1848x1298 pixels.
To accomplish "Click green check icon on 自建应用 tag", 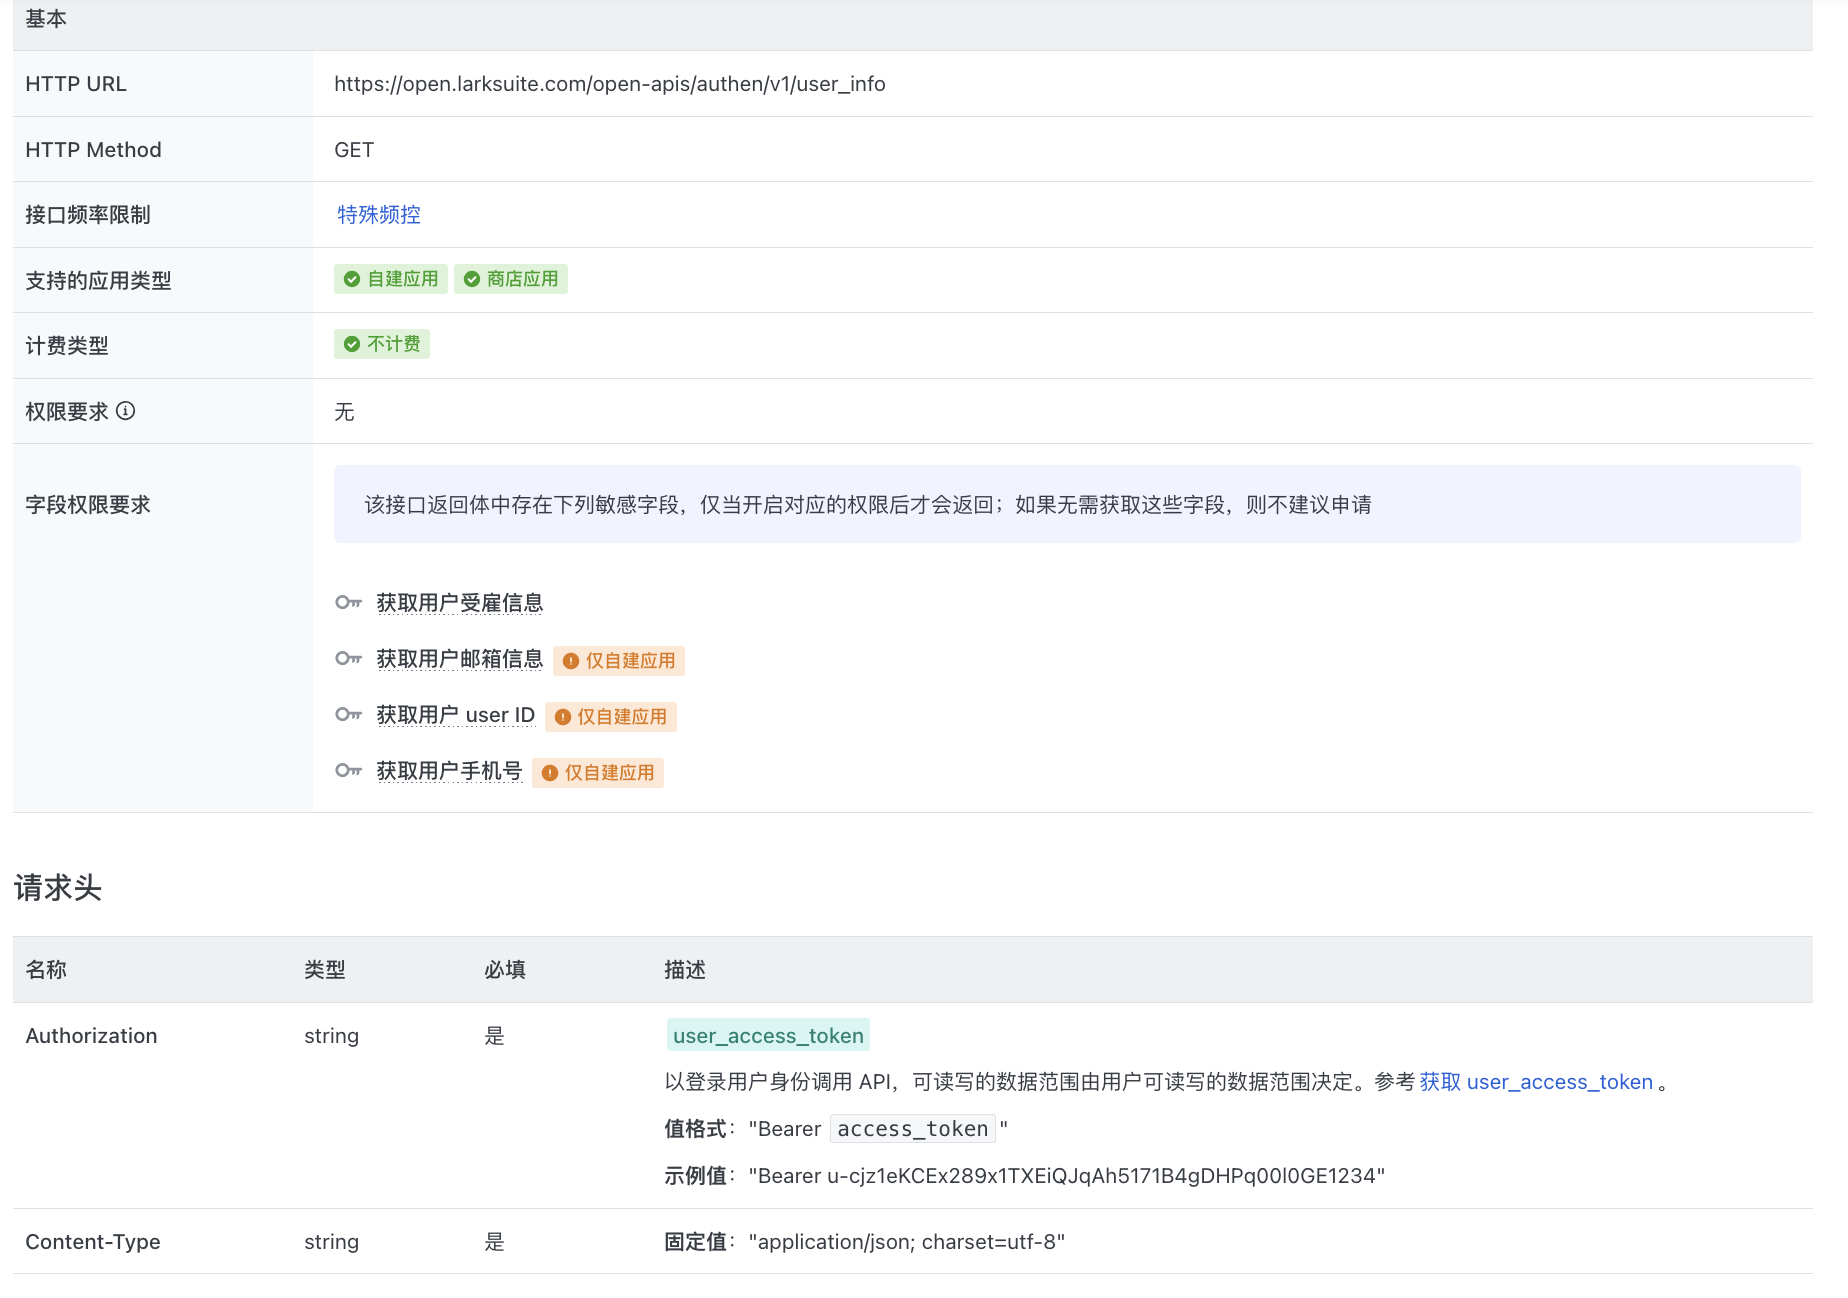I will click(352, 279).
